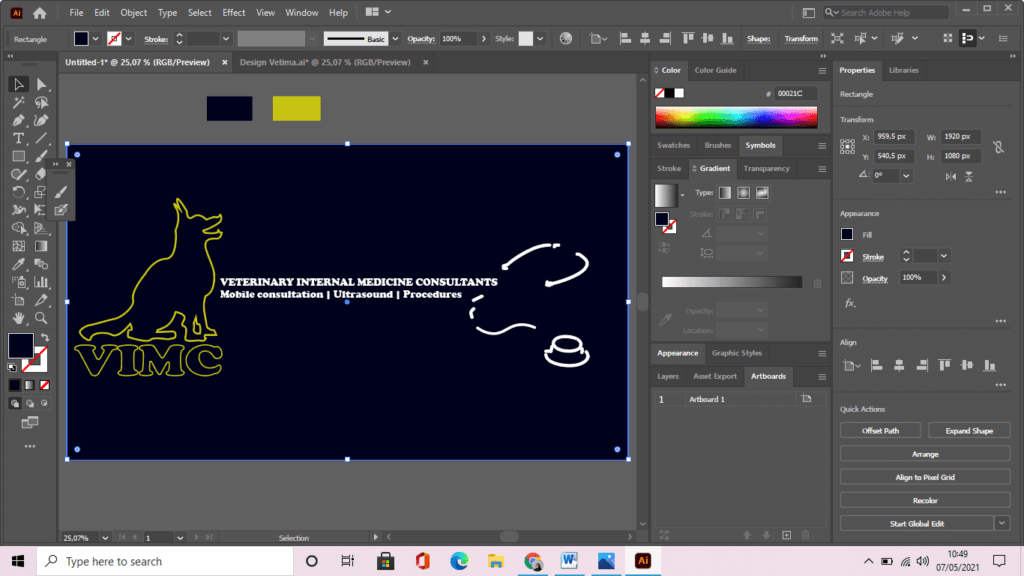Image resolution: width=1024 pixels, height=576 pixels.
Task: Select the Scale tool
Action: (x=41, y=192)
